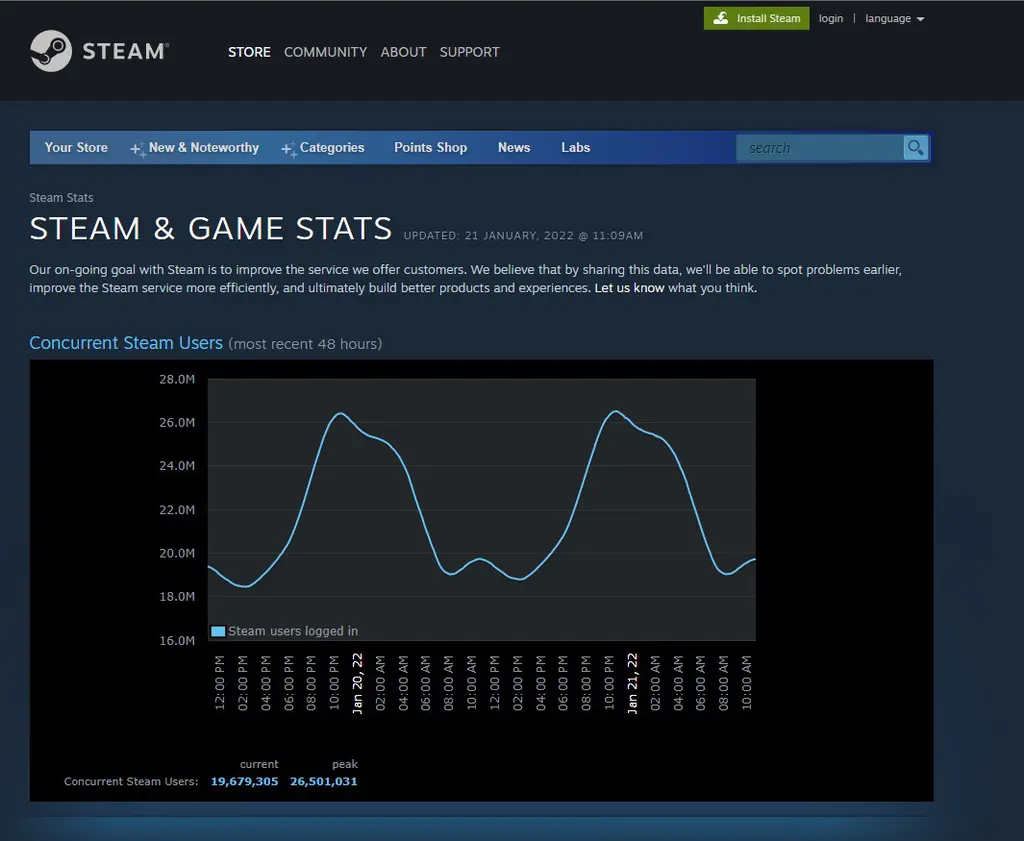
Task: Click the updated date text
Action: click(x=523, y=236)
